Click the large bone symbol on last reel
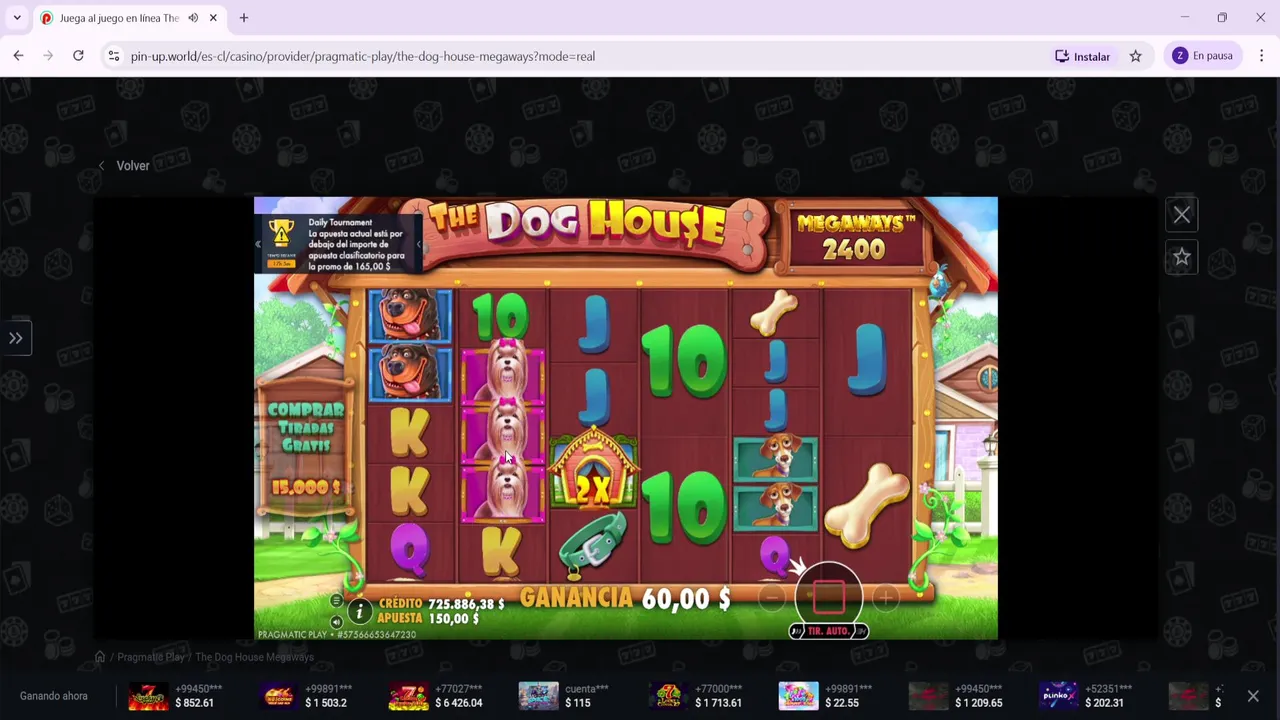Image resolution: width=1280 pixels, height=720 pixels. [867, 505]
